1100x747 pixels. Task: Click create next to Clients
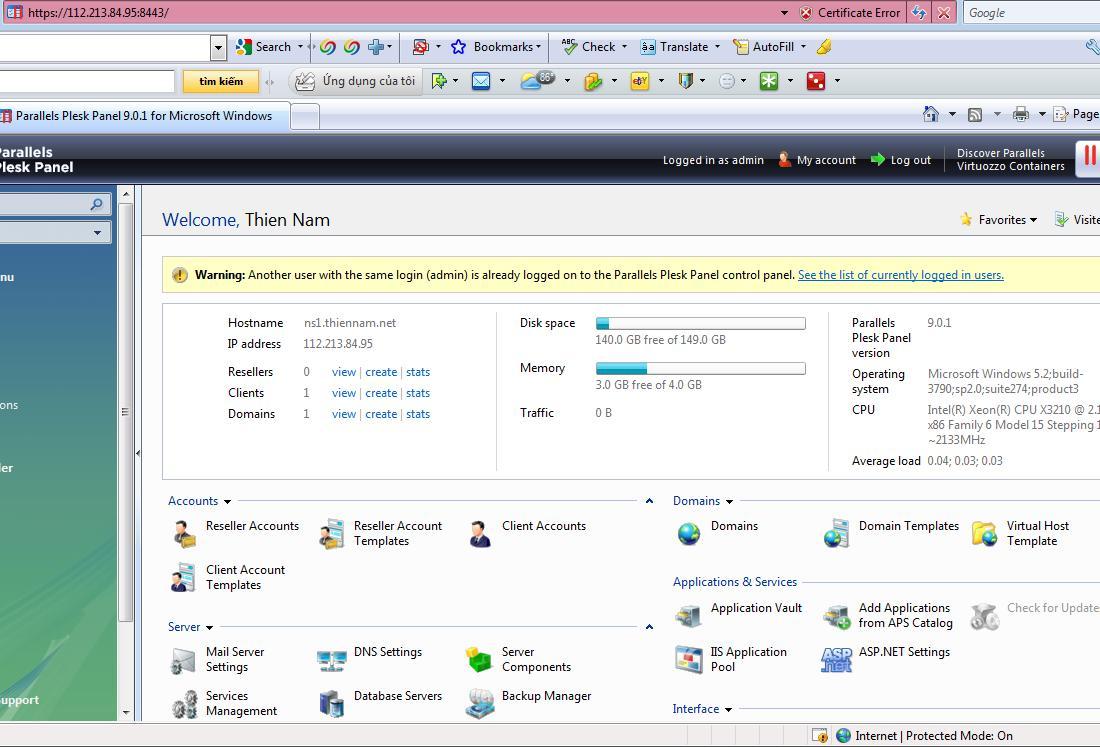click(x=381, y=393)
